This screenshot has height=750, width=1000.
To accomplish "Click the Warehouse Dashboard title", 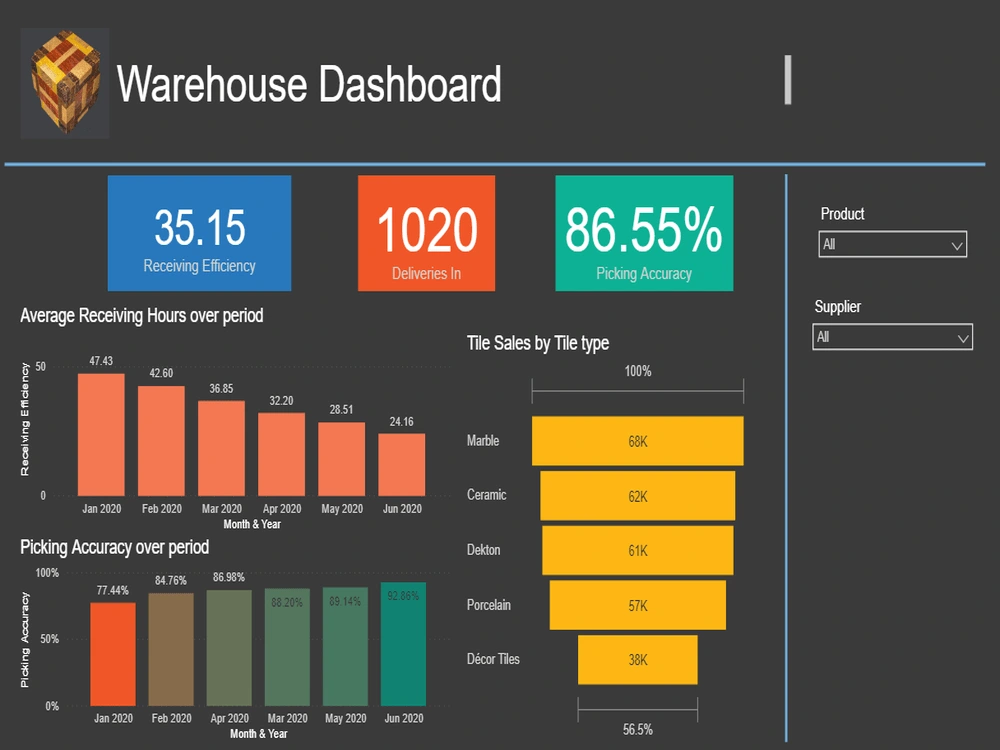I will click(x=307, y=85).
